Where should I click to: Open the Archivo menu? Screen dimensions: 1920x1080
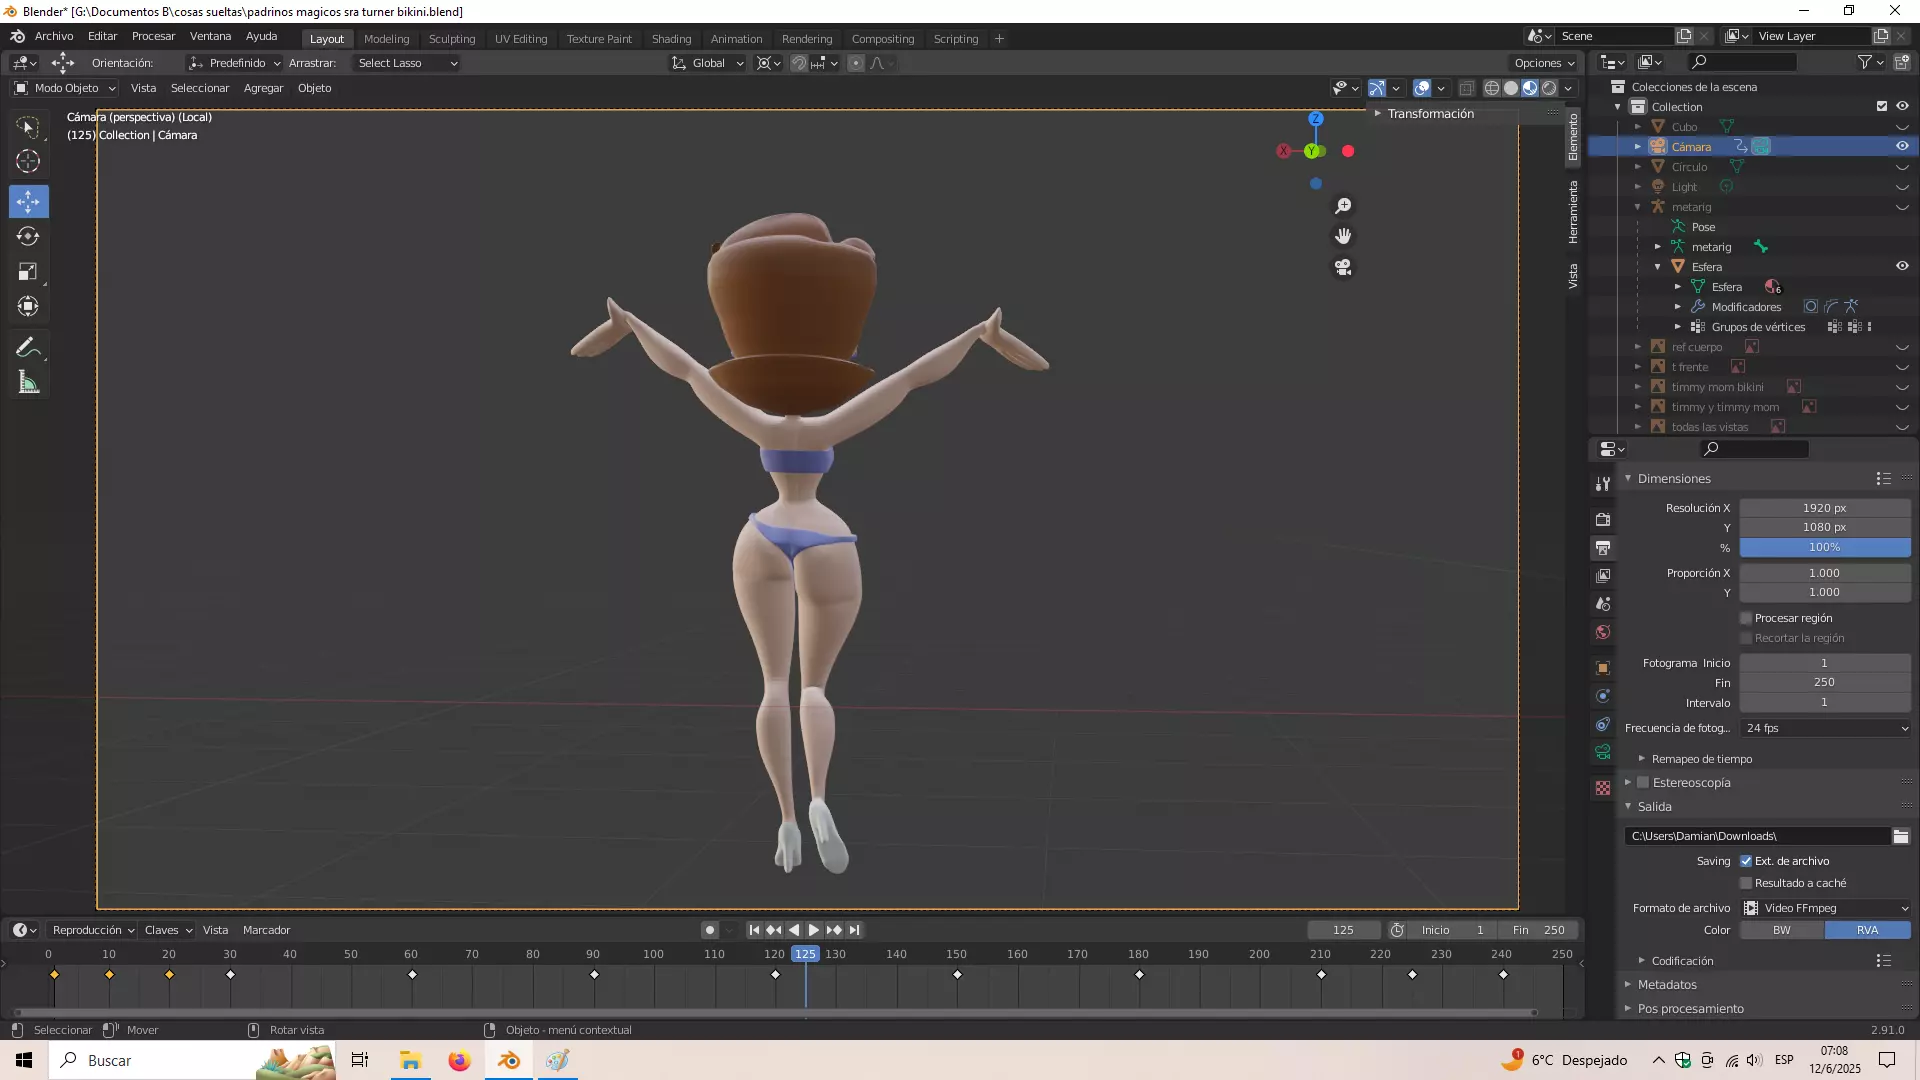coord(54,36)
